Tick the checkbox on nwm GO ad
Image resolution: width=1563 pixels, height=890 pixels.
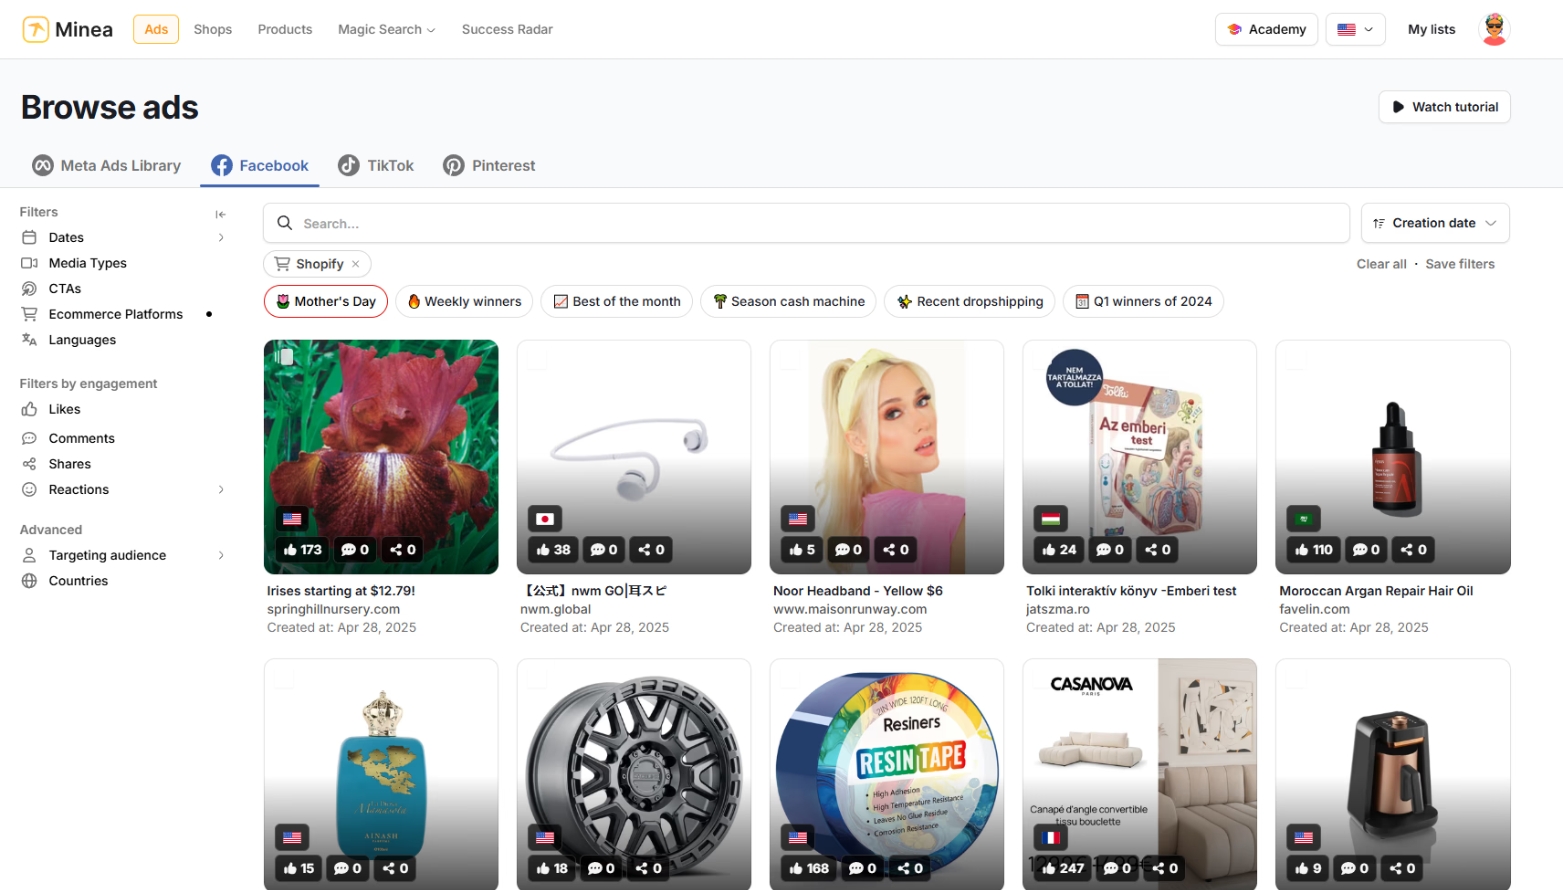[x=538, y=360]
